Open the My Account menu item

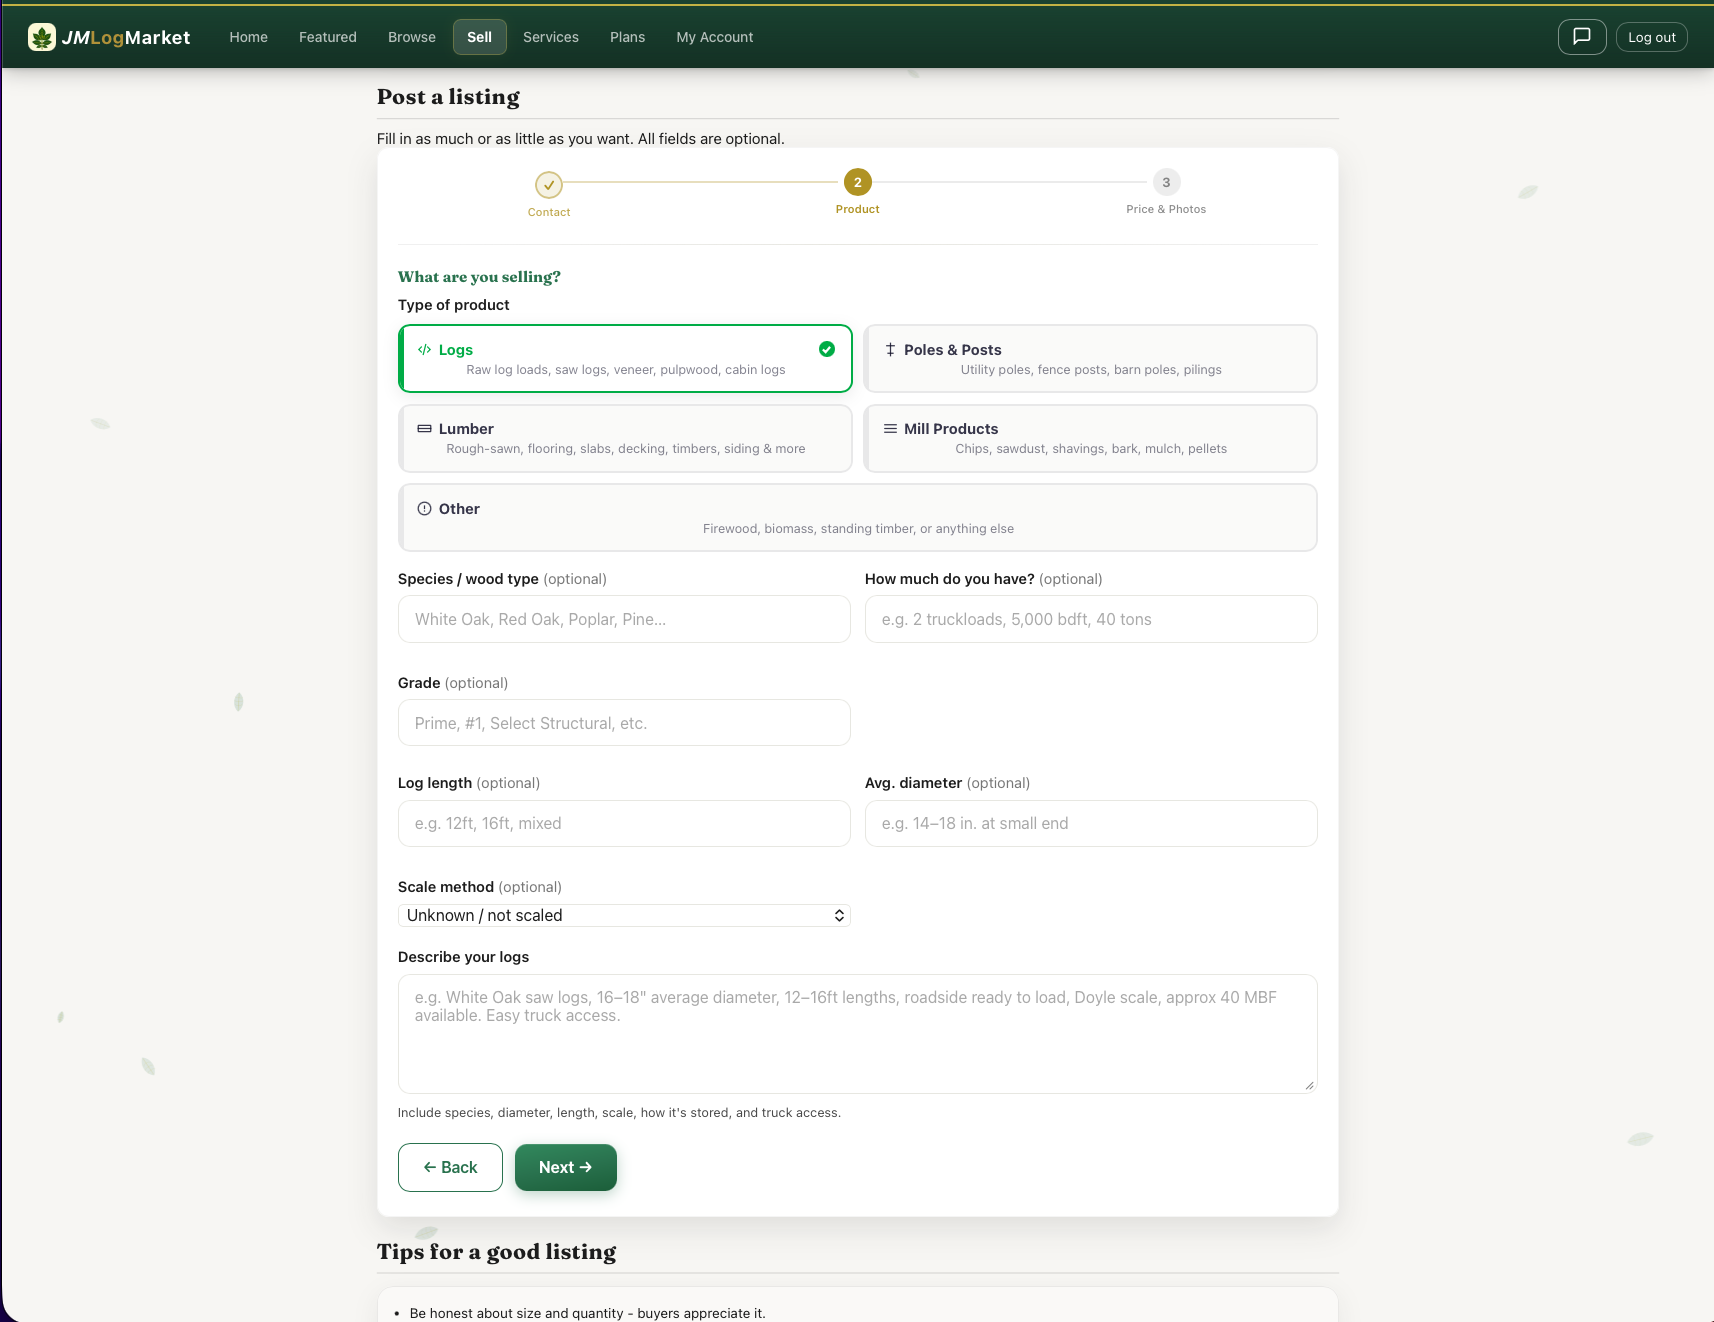[x=714, y=37]
